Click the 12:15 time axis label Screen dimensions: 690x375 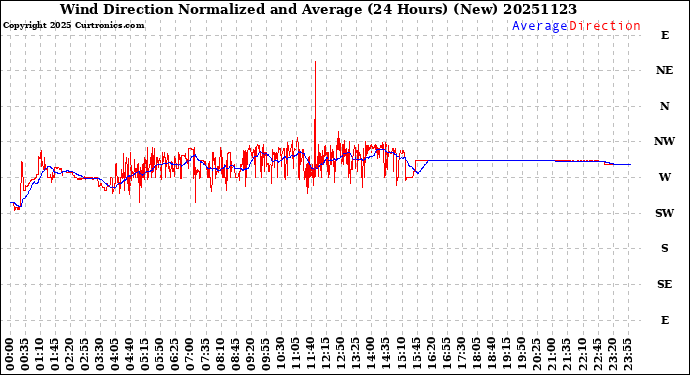click(x=326, y=354)
